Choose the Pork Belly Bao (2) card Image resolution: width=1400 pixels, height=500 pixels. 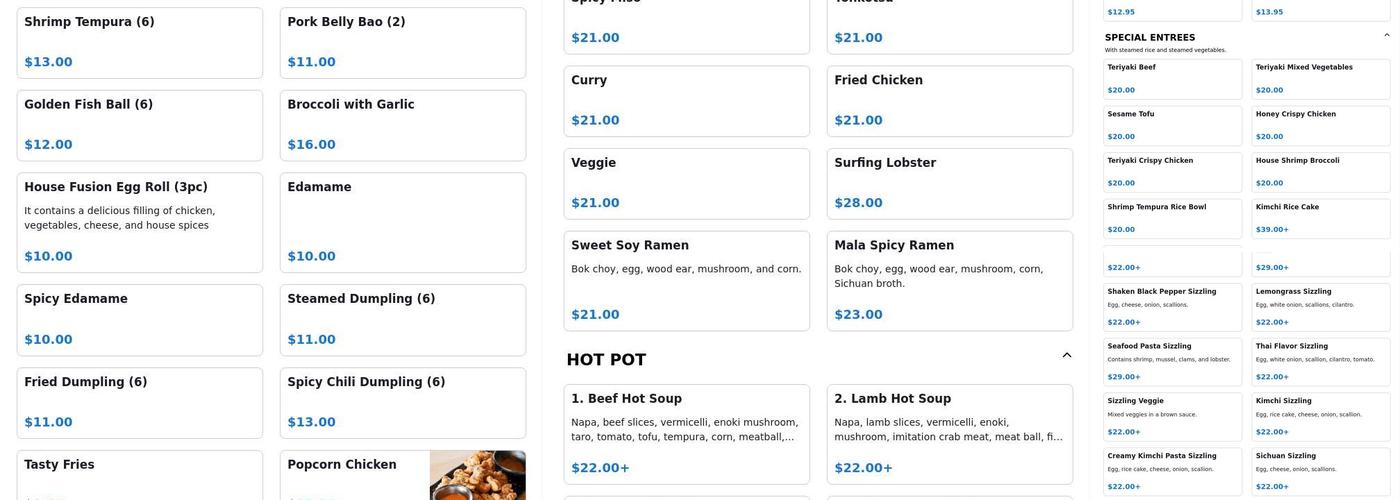(x=402, y=42)
